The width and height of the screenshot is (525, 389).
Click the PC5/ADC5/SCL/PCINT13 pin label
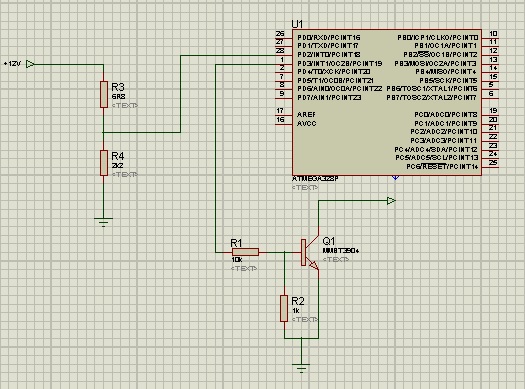click(x=437, y=158)
